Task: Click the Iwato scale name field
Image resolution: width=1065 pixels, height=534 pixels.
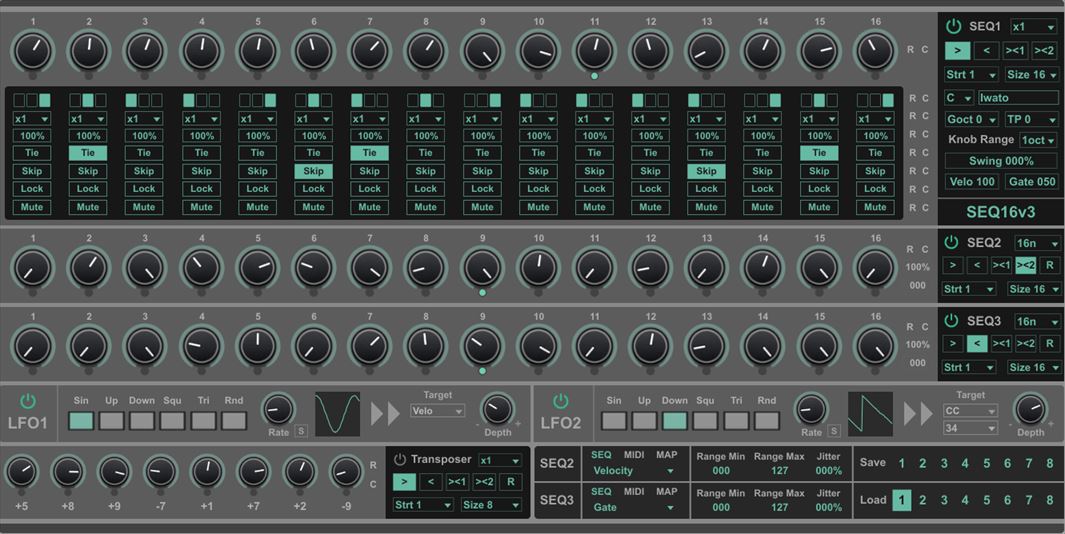Action: click(x=1017, y=98)
